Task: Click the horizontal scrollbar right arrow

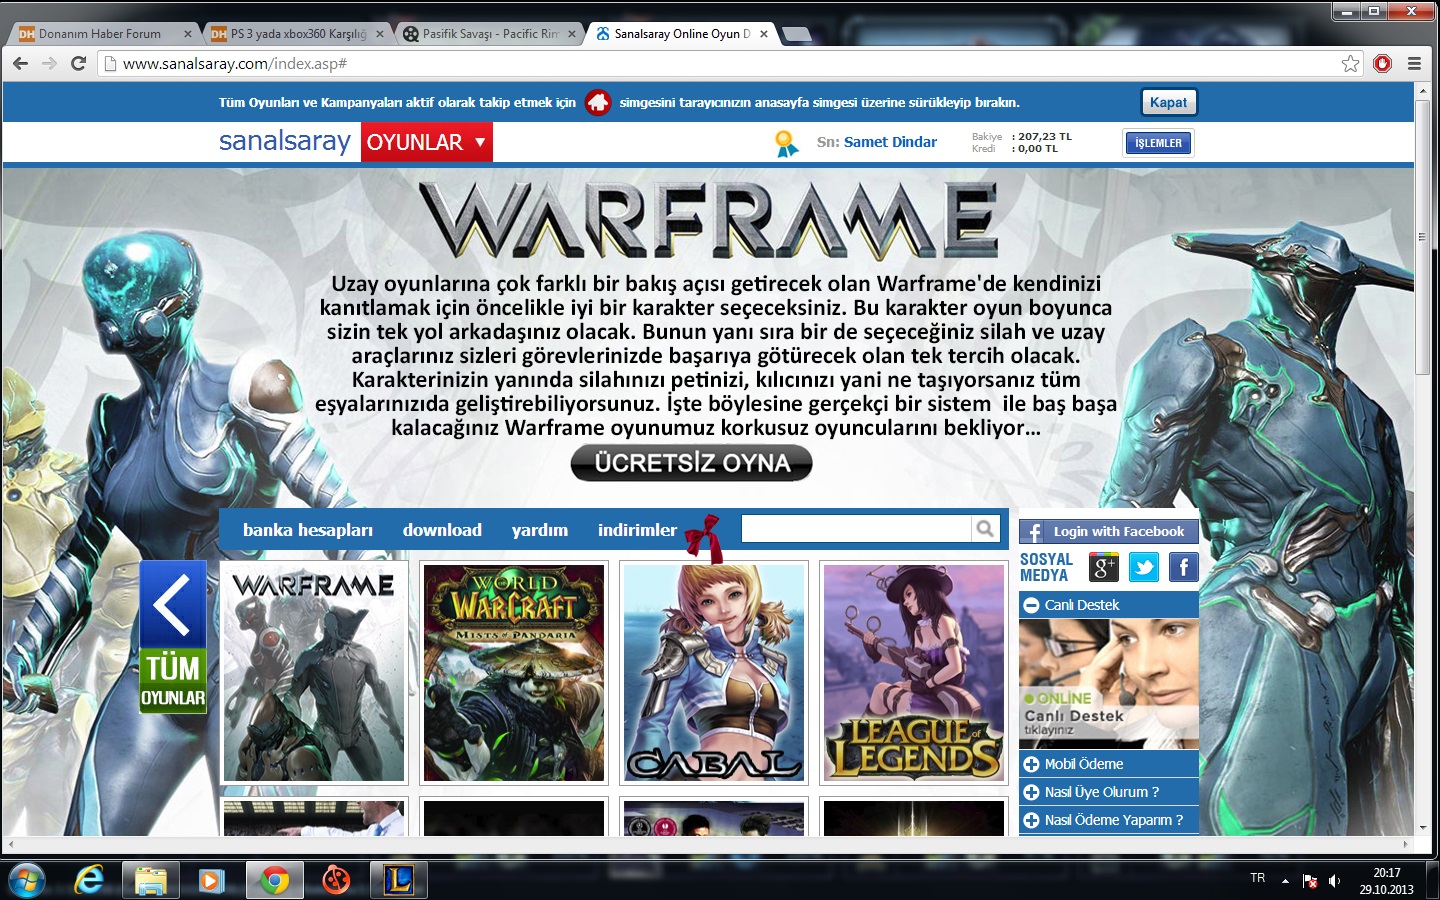Action: (1408, 845)
